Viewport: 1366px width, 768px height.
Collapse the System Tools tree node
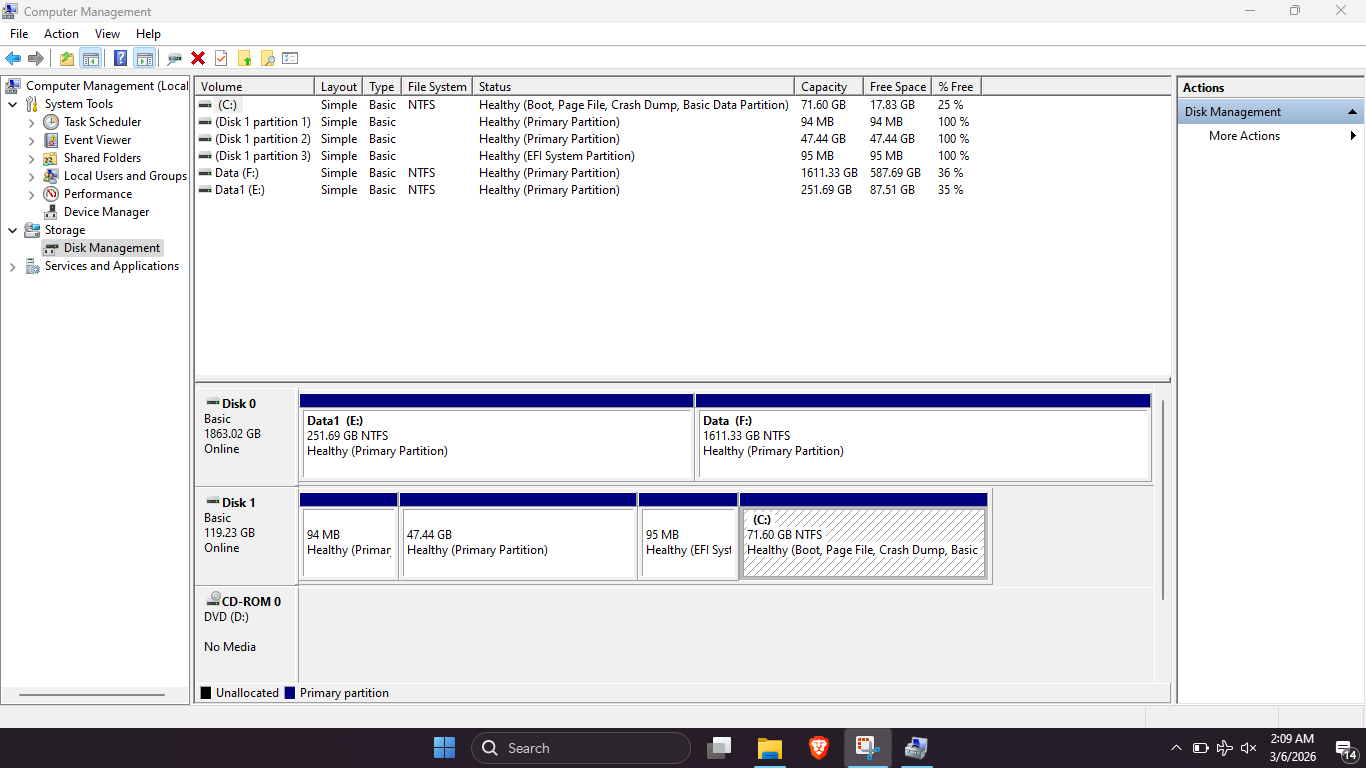(x=12, y=104)
